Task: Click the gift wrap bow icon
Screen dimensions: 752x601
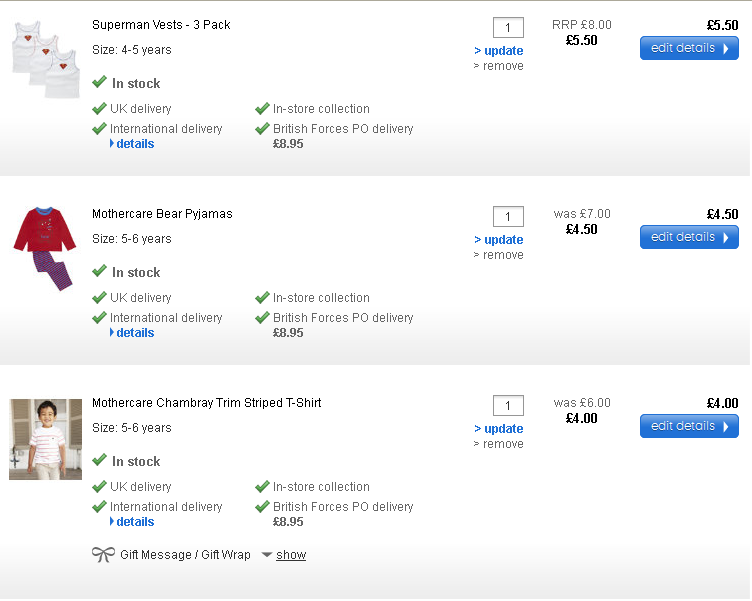Action: tap(103, 555)
